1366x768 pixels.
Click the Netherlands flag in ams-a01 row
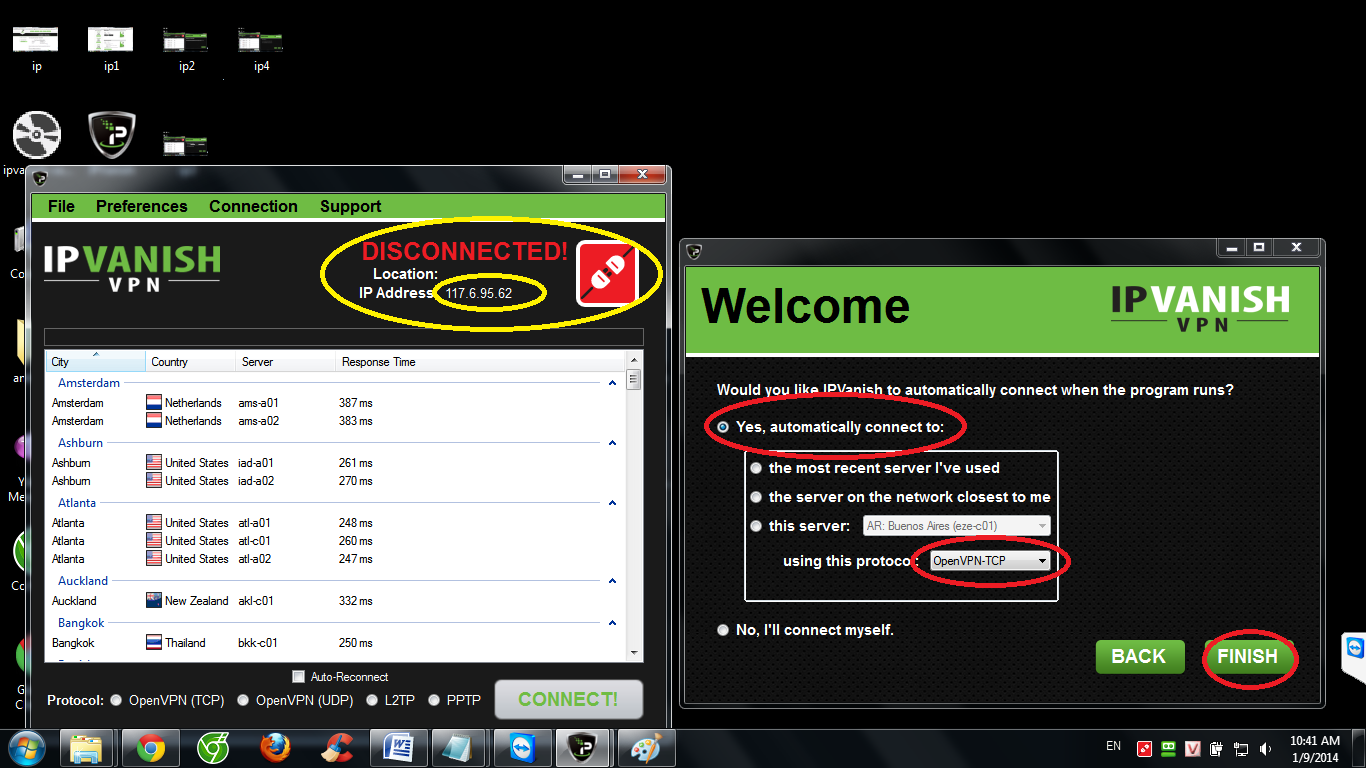pyautogui.click(x=154, y=402)
